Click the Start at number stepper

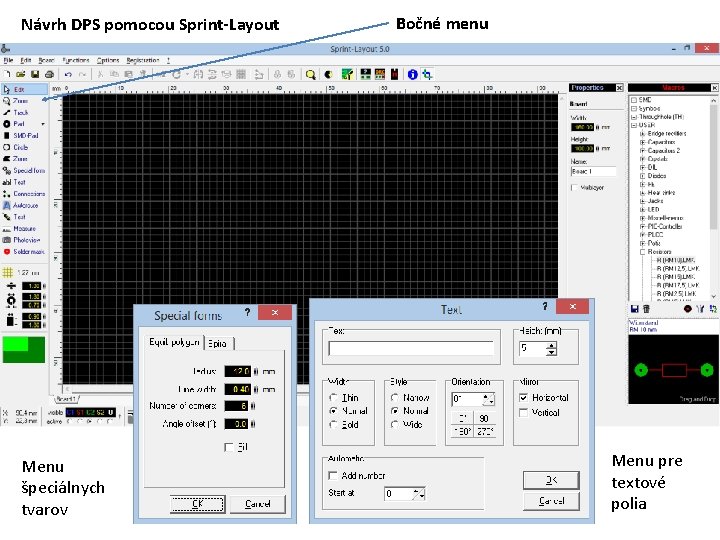(x=419, y=494)
